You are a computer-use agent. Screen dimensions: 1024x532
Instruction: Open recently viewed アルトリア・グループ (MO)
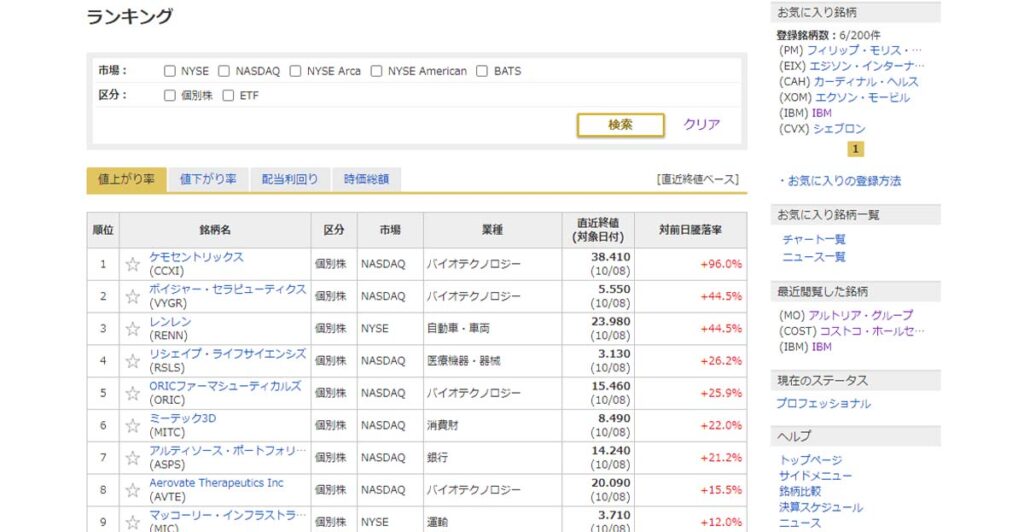coord(861,315)
